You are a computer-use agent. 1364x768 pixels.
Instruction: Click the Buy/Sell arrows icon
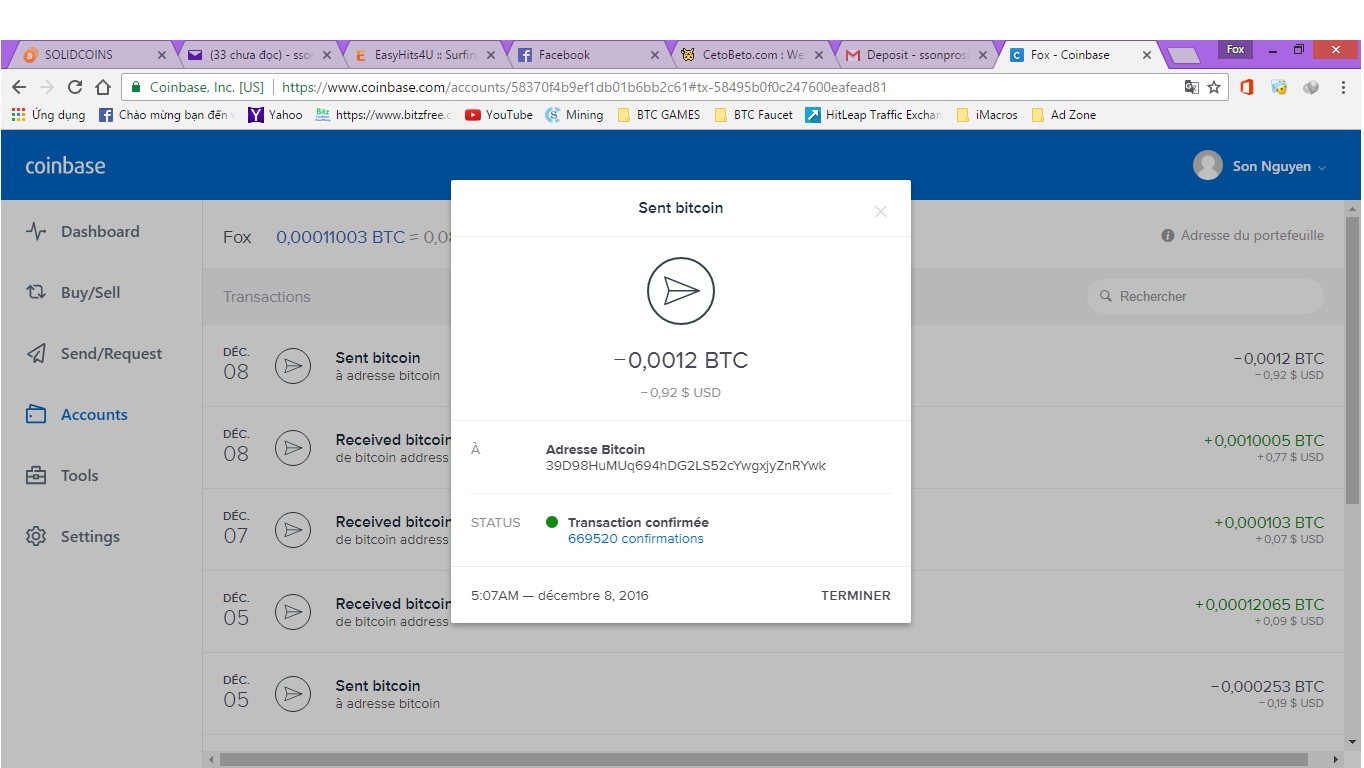[x=36, y=293]
